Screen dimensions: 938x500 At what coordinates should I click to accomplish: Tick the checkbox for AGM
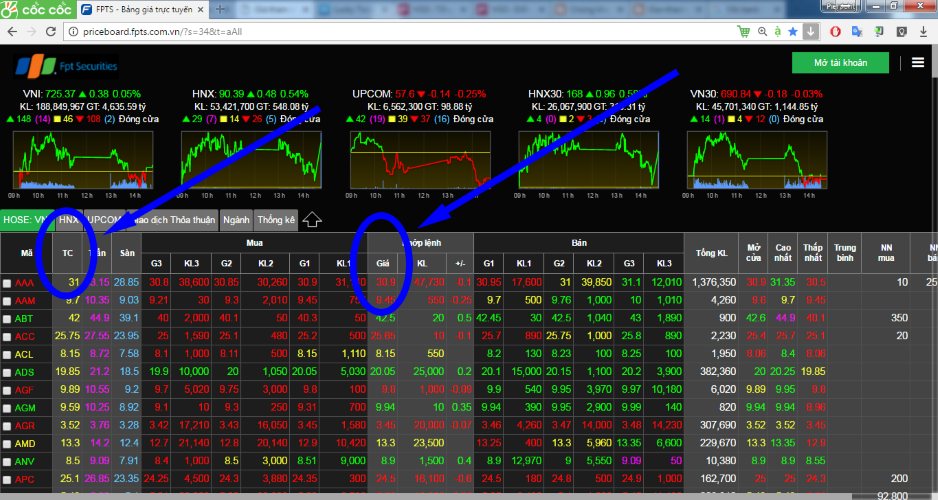coord(7,408)
